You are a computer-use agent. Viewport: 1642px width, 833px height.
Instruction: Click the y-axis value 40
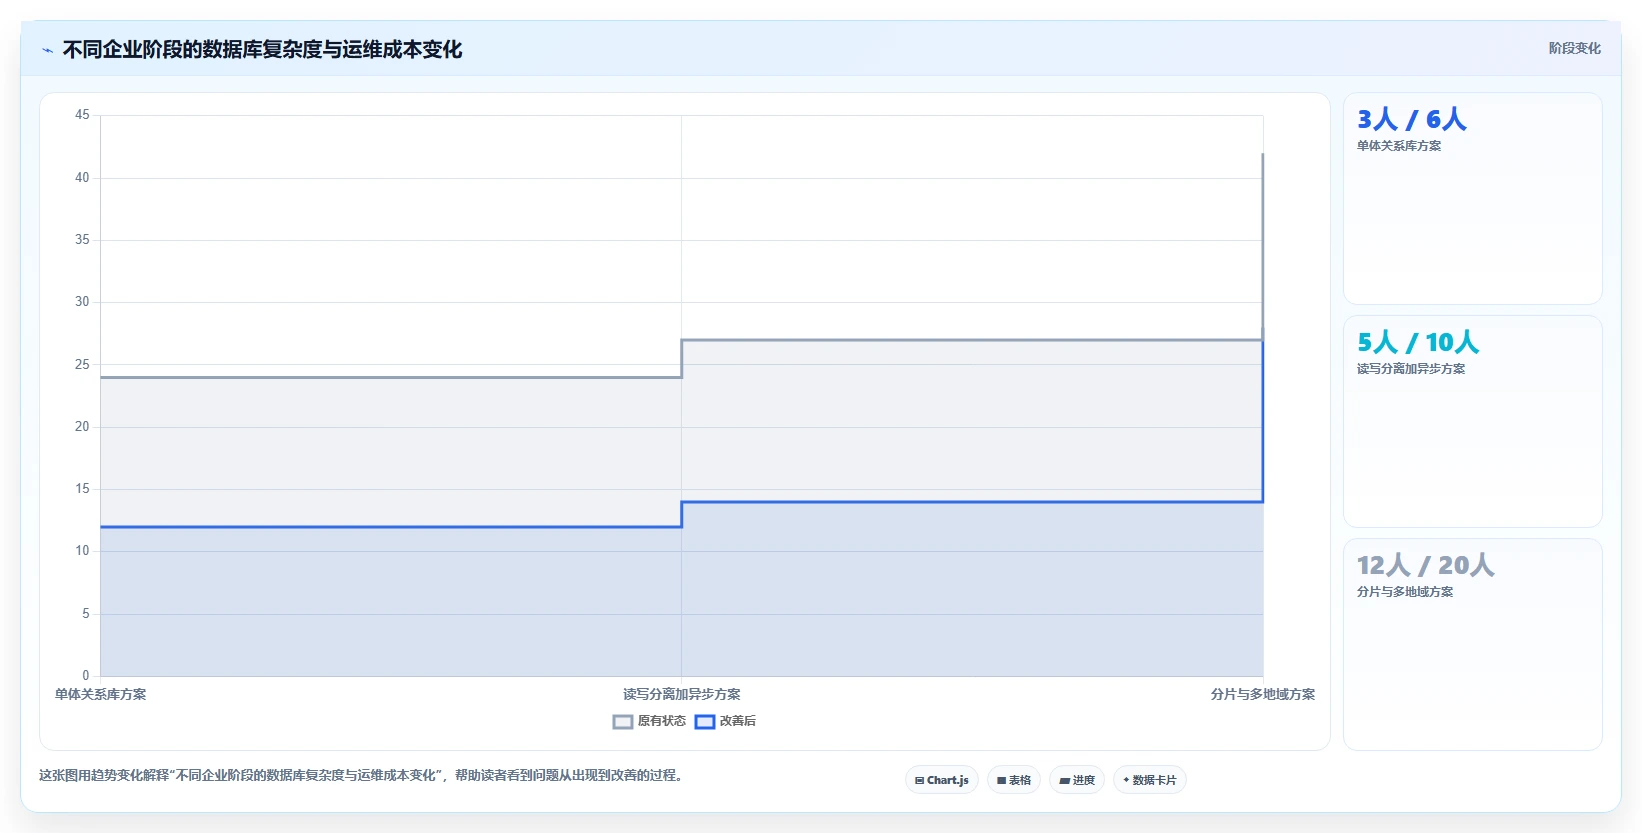[82, 178]
